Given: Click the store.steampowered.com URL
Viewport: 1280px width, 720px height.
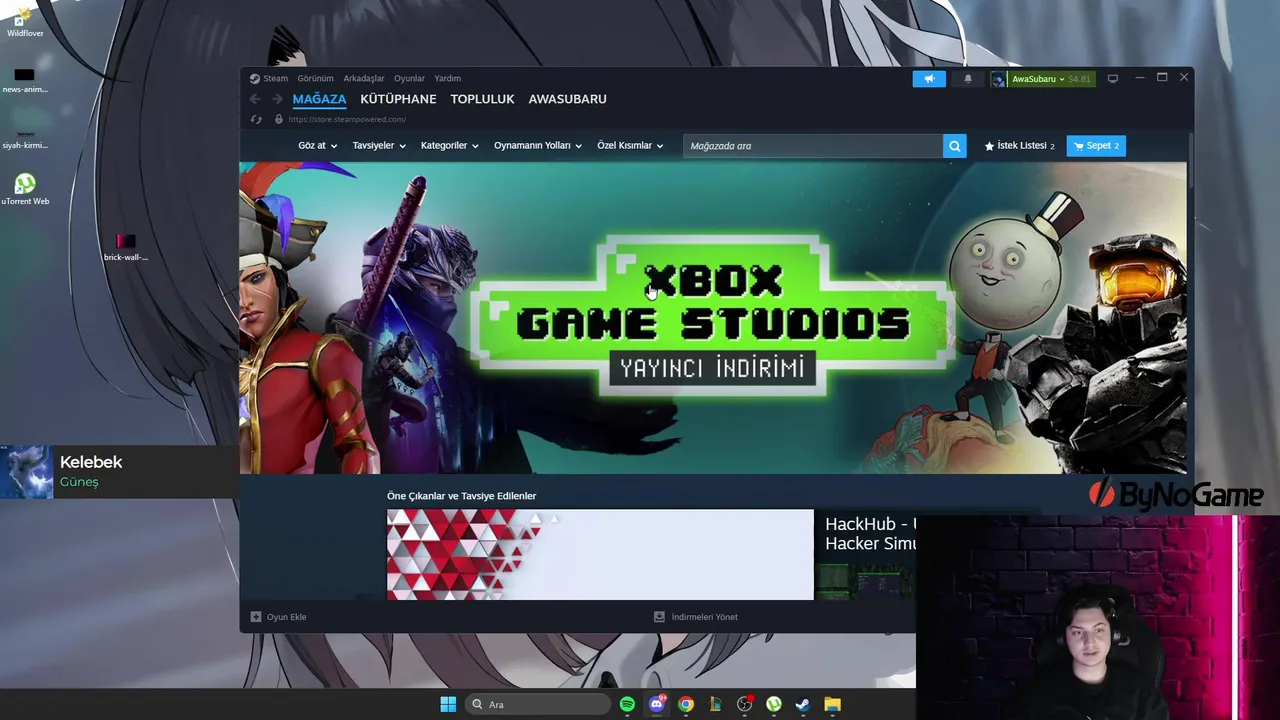Looking at the screenshot, I should (x=347, y=119).
